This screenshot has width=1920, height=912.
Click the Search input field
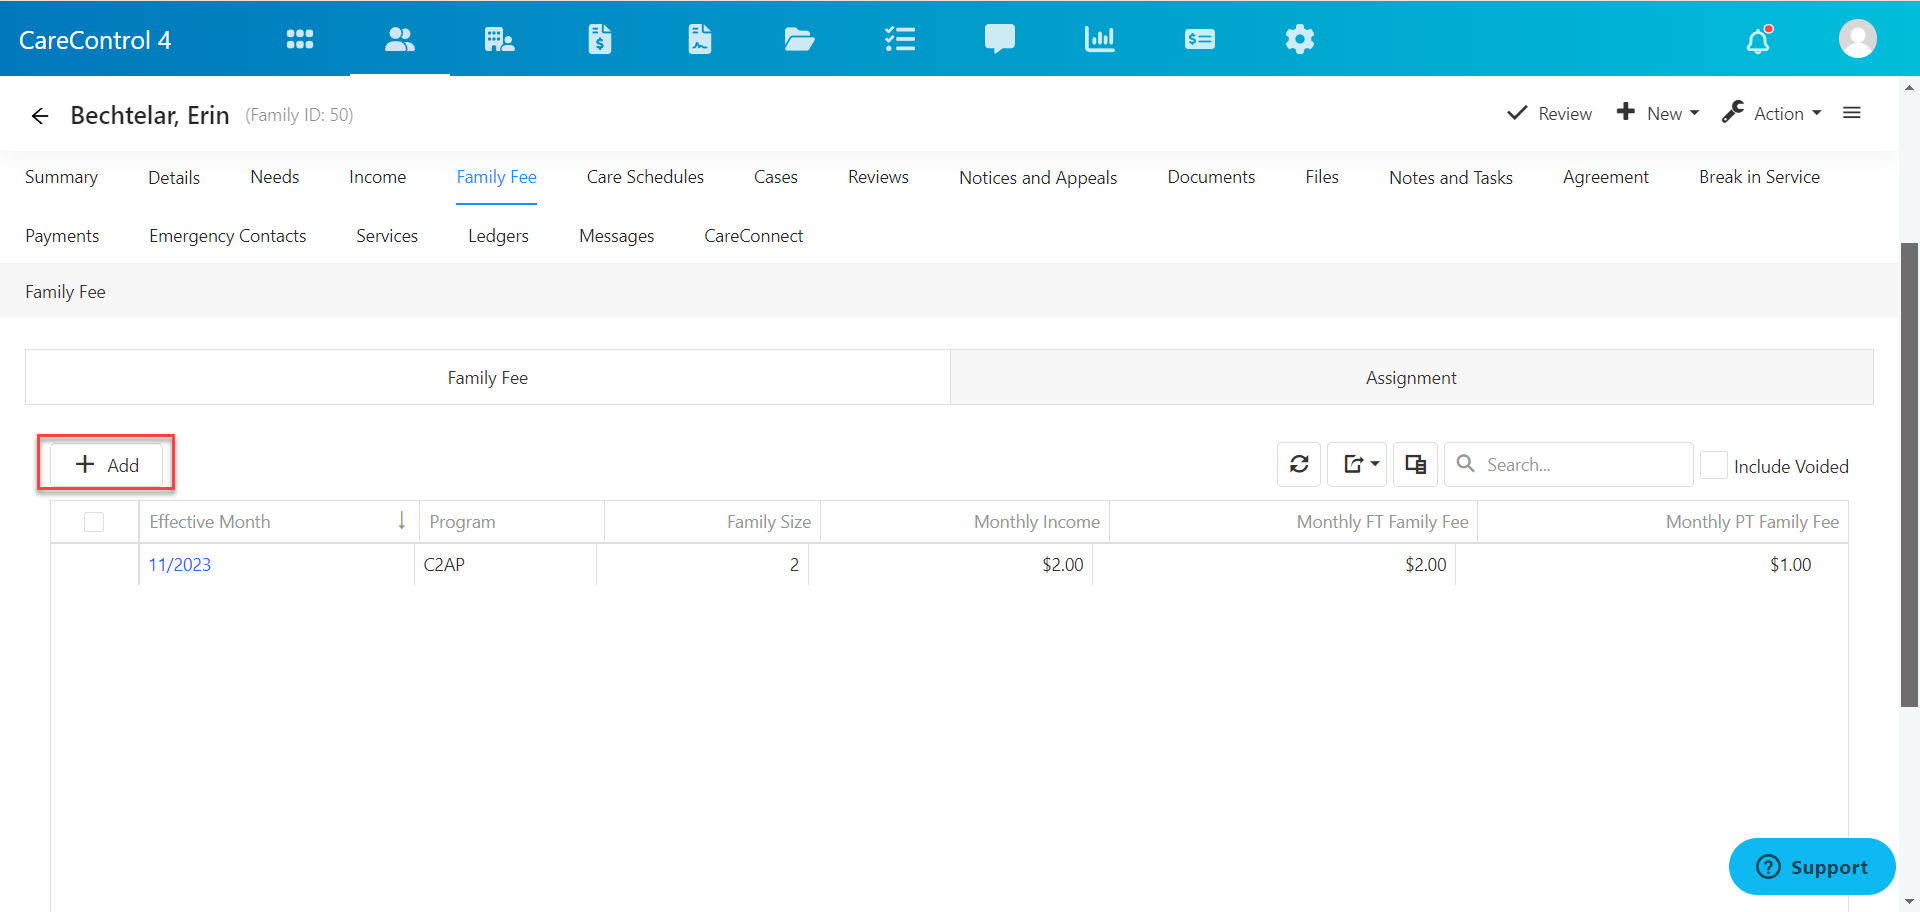click(1580, 464)
